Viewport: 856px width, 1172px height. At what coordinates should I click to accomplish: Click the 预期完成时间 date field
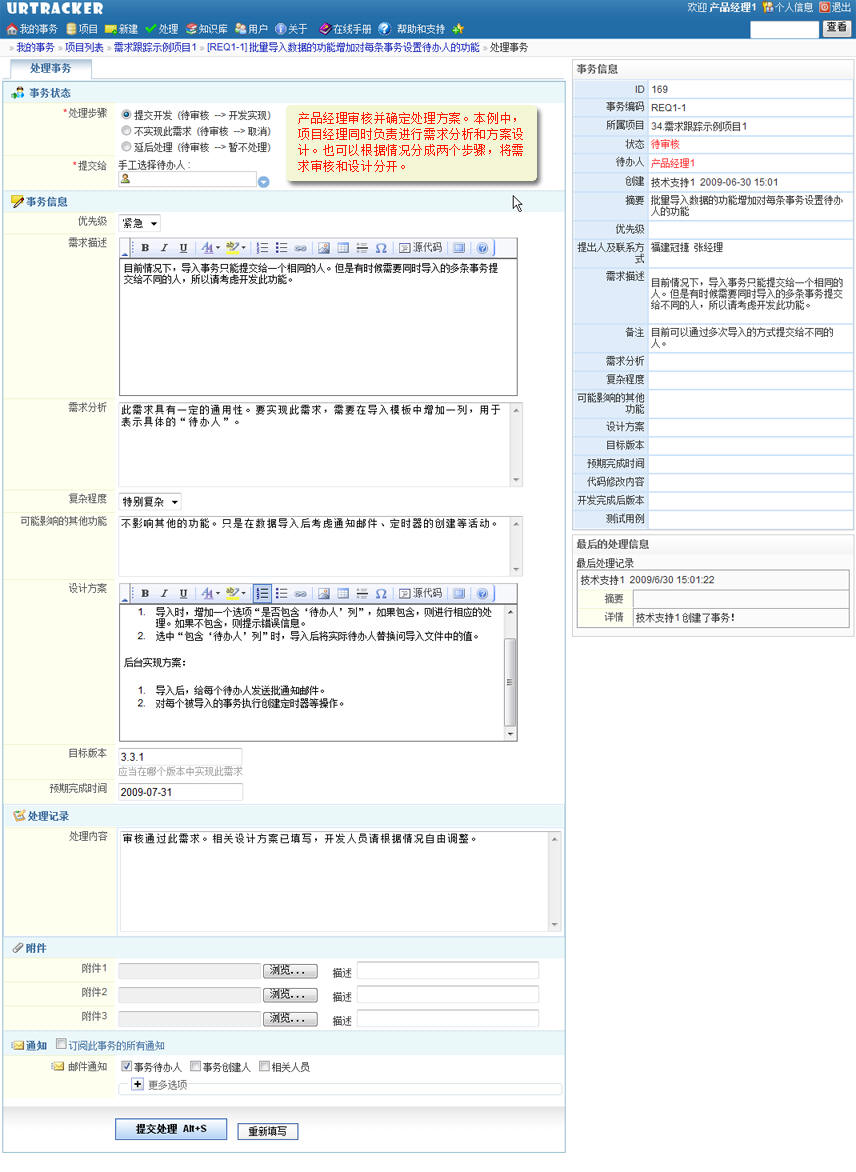180,792
